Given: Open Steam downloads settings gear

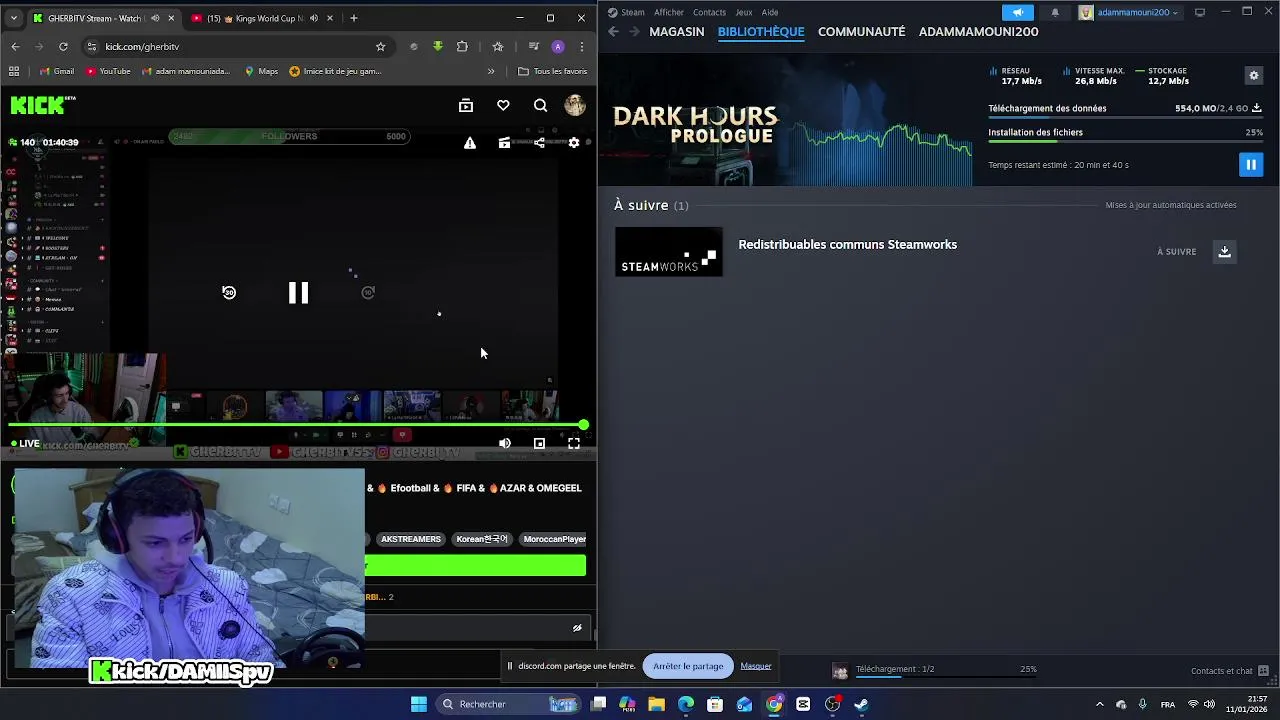Looking at the screenshot, I should (x=1254, y=75).
